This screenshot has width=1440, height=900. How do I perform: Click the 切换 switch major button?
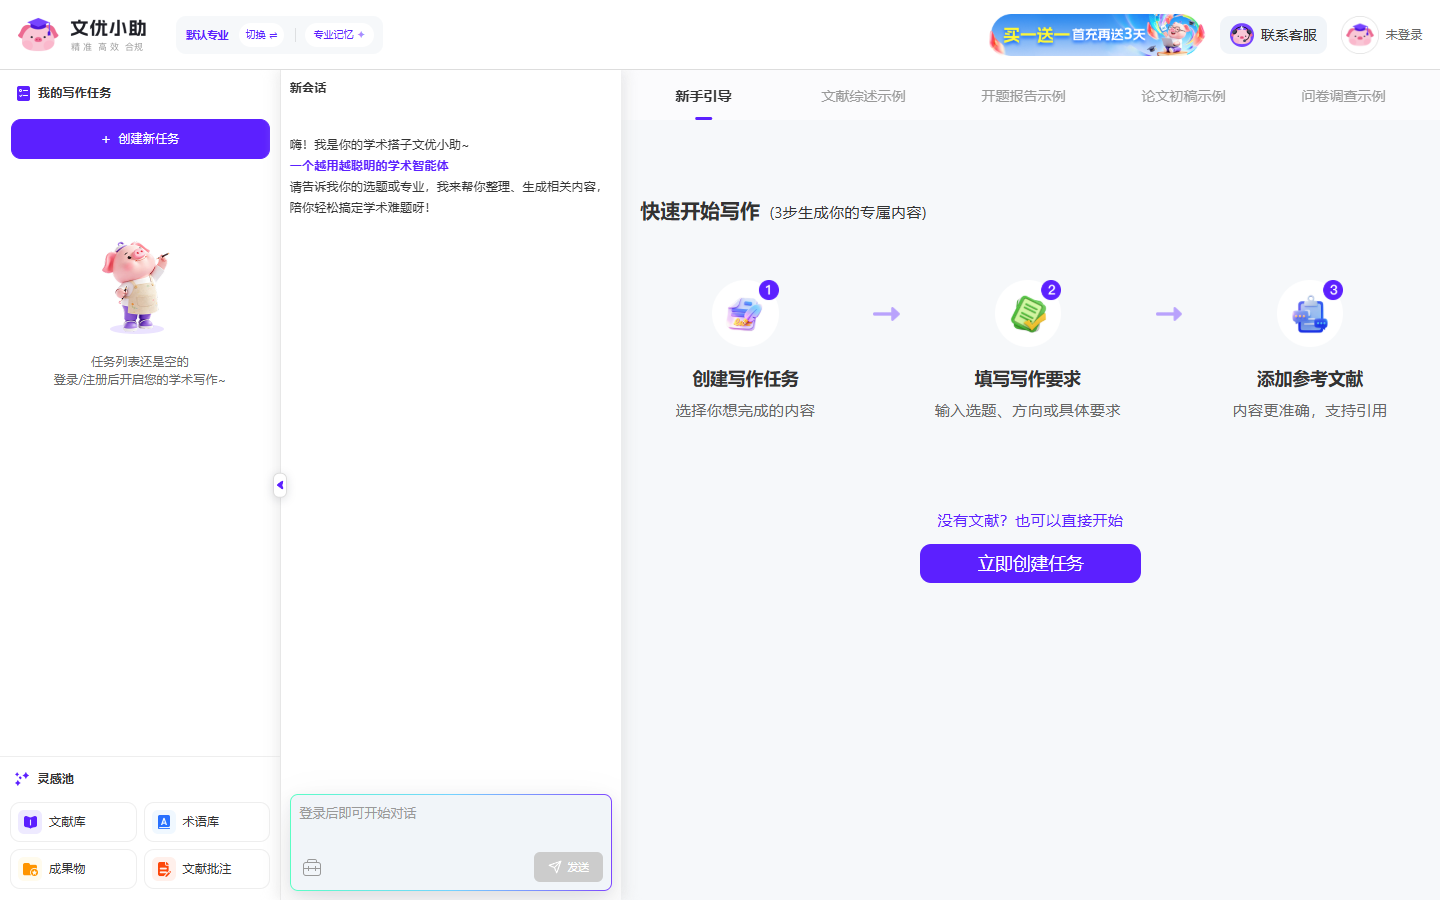(261, 35)
